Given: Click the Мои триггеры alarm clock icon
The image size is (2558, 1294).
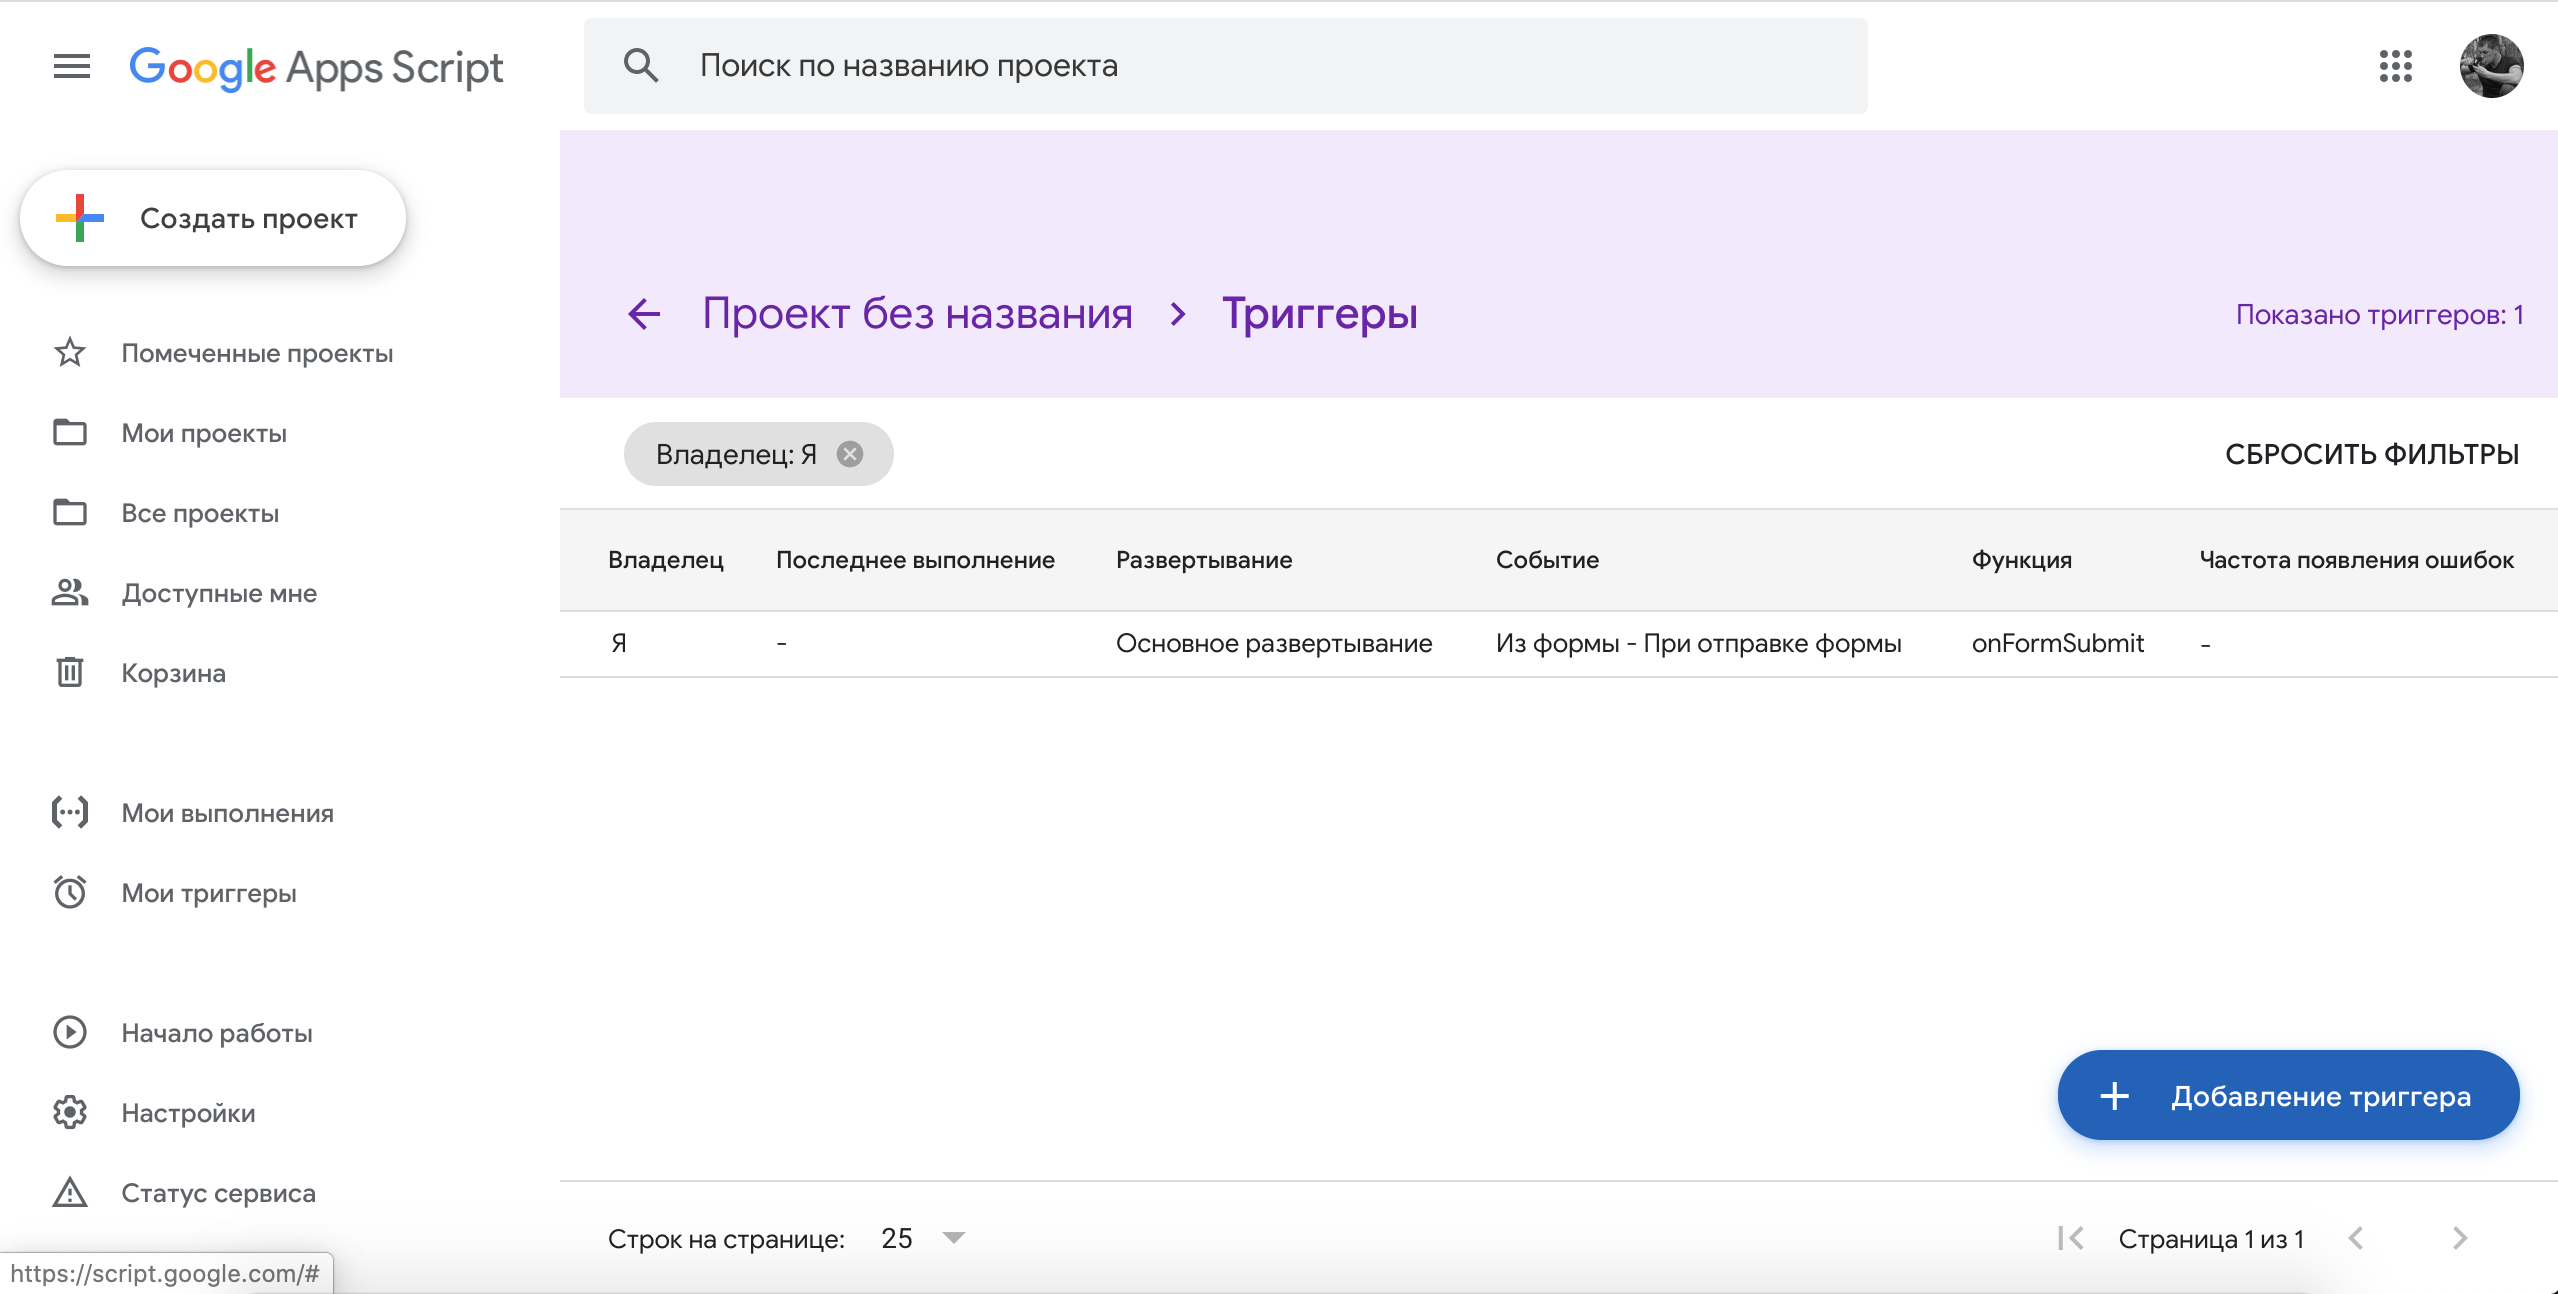Looking at the screenshot, I should [x=70, y=892].
